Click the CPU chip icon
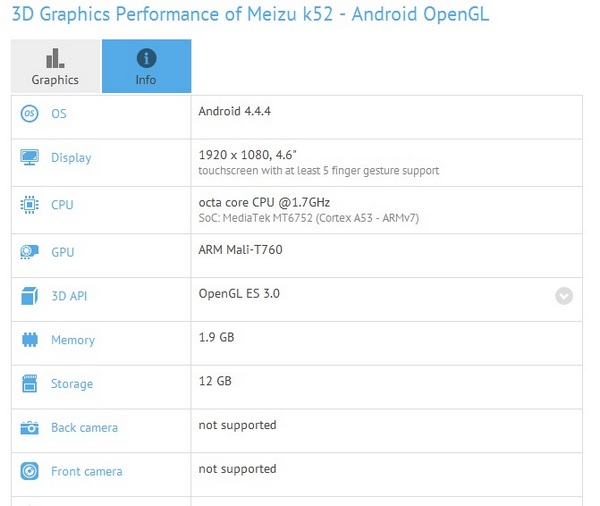This screenshot has width=600, height=506. coord(29,205)
